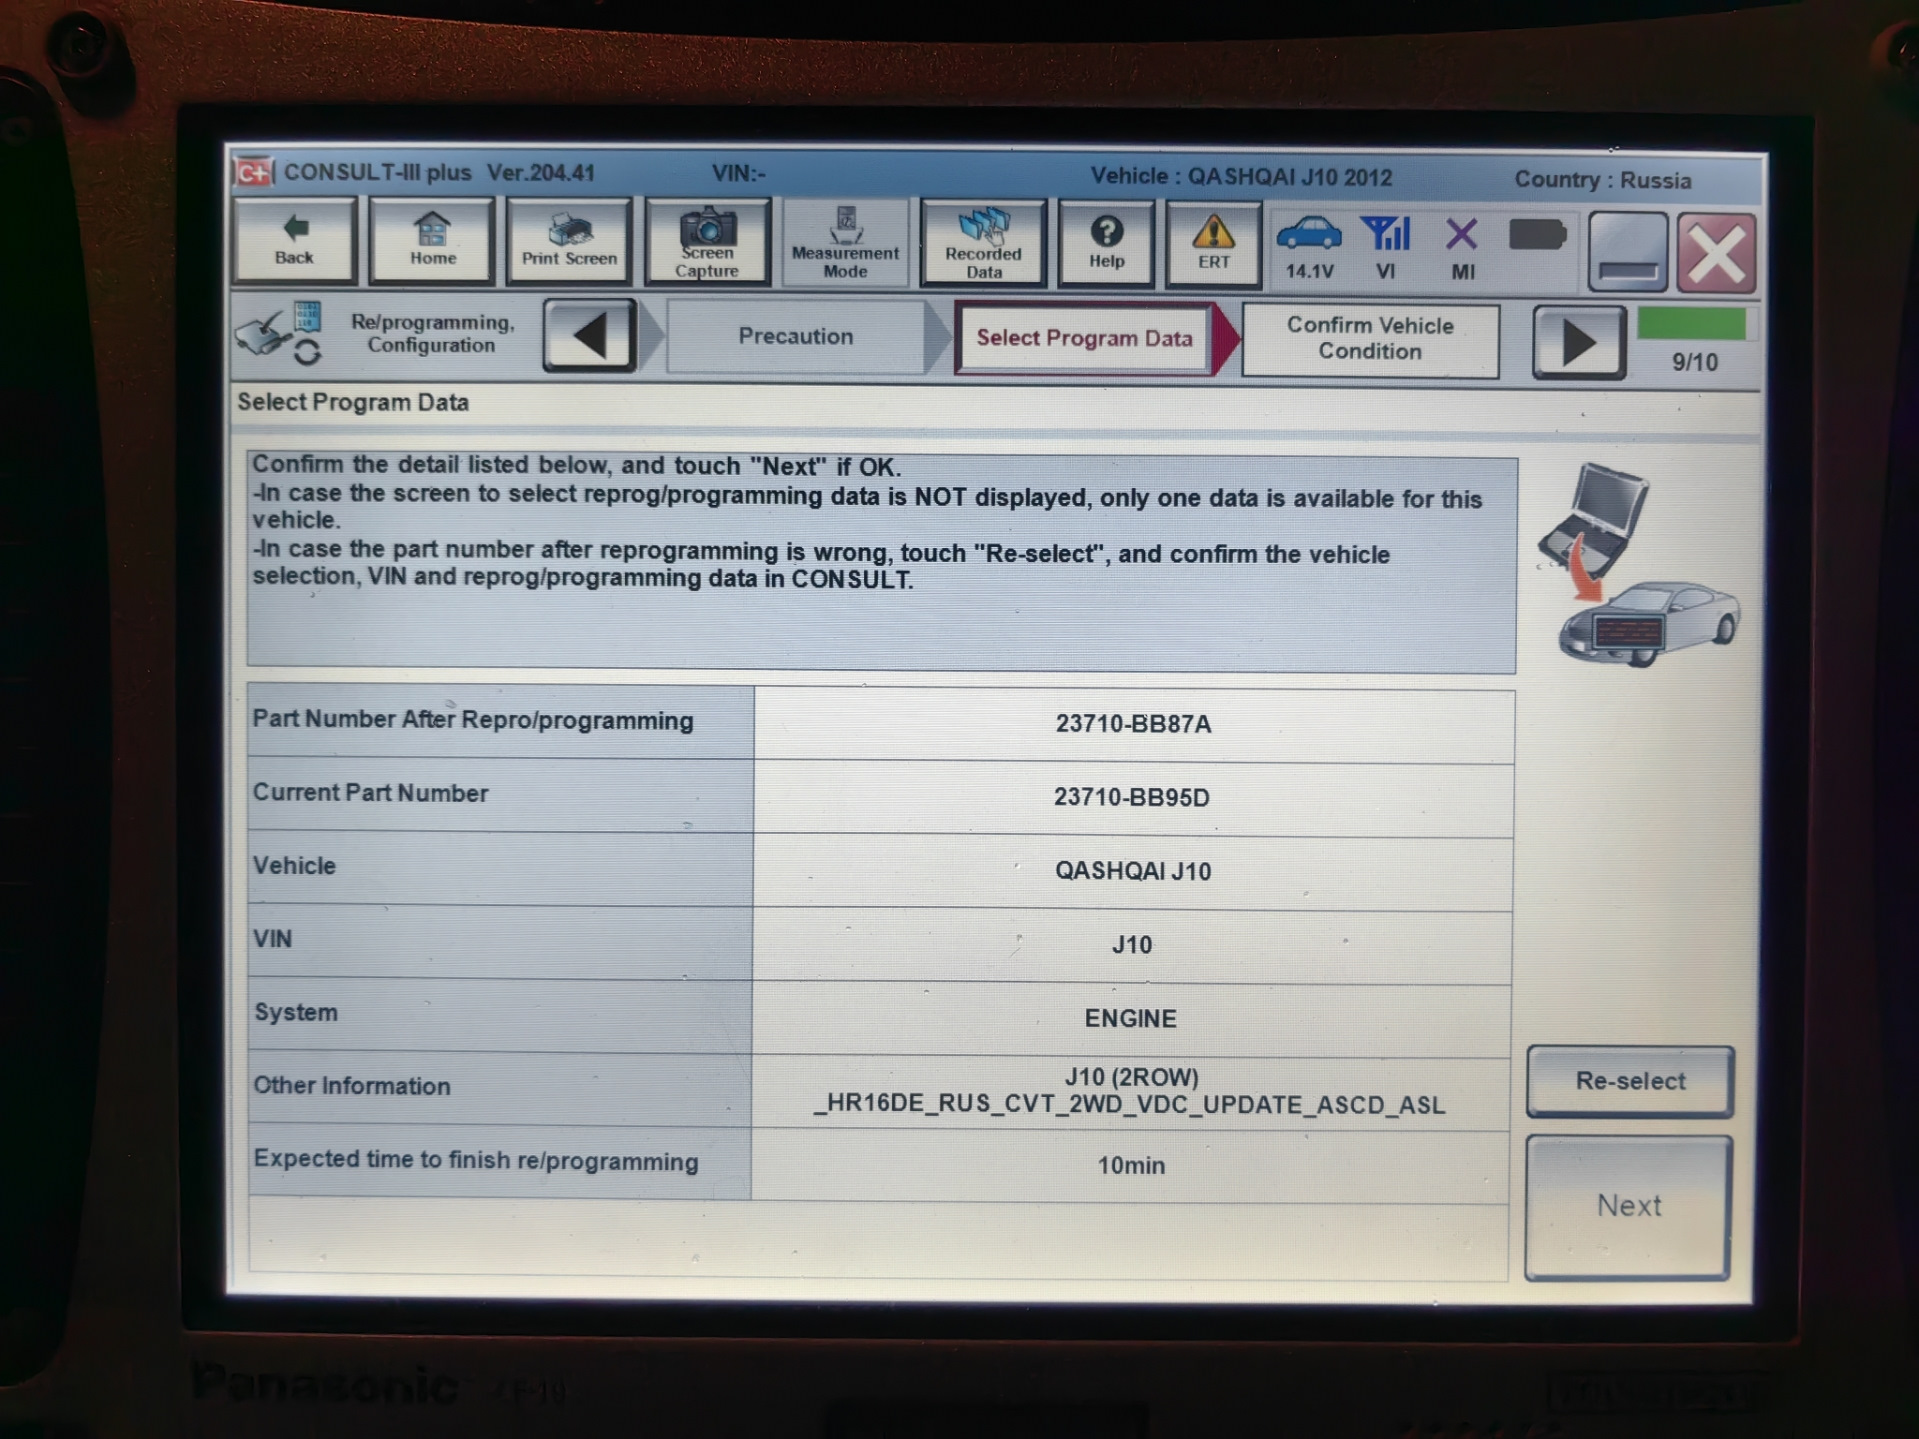Image resolution: width=1919 pixels, height=1439 pixels.
Task: Advance using the right step arrow
Action: pyautogui.click(x=1578, y=341)
